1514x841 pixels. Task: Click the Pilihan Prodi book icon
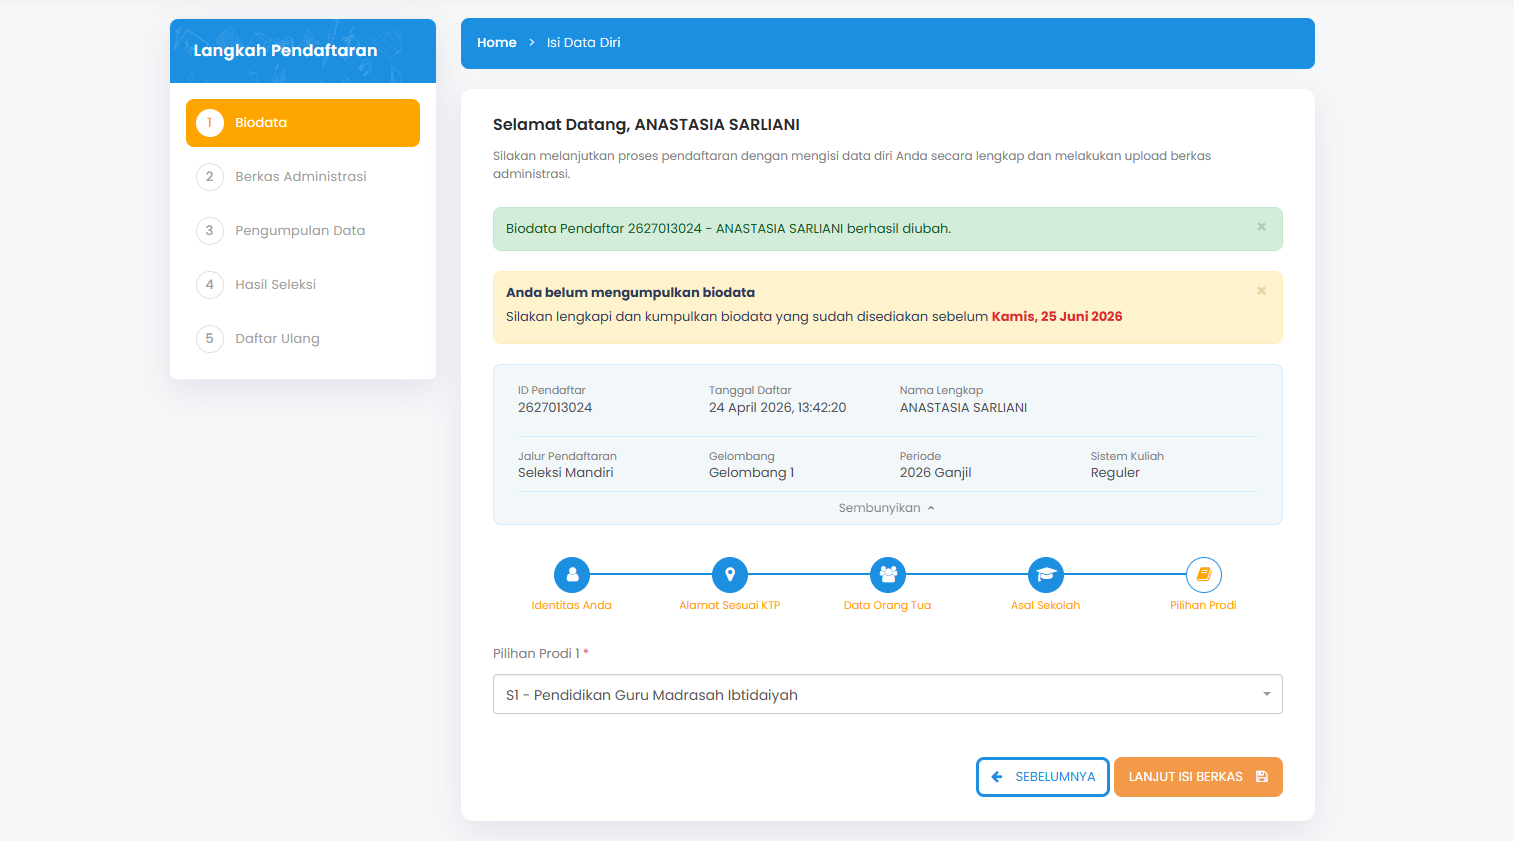coord(1204,575)
